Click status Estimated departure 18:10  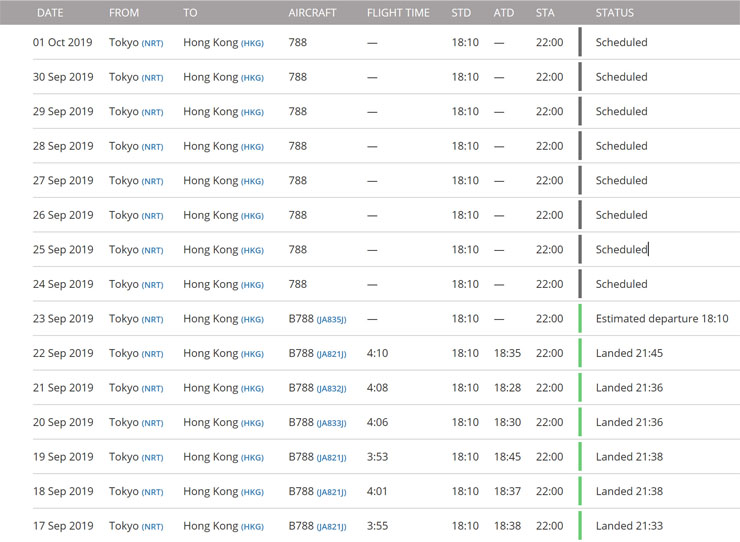coord(662,319)
